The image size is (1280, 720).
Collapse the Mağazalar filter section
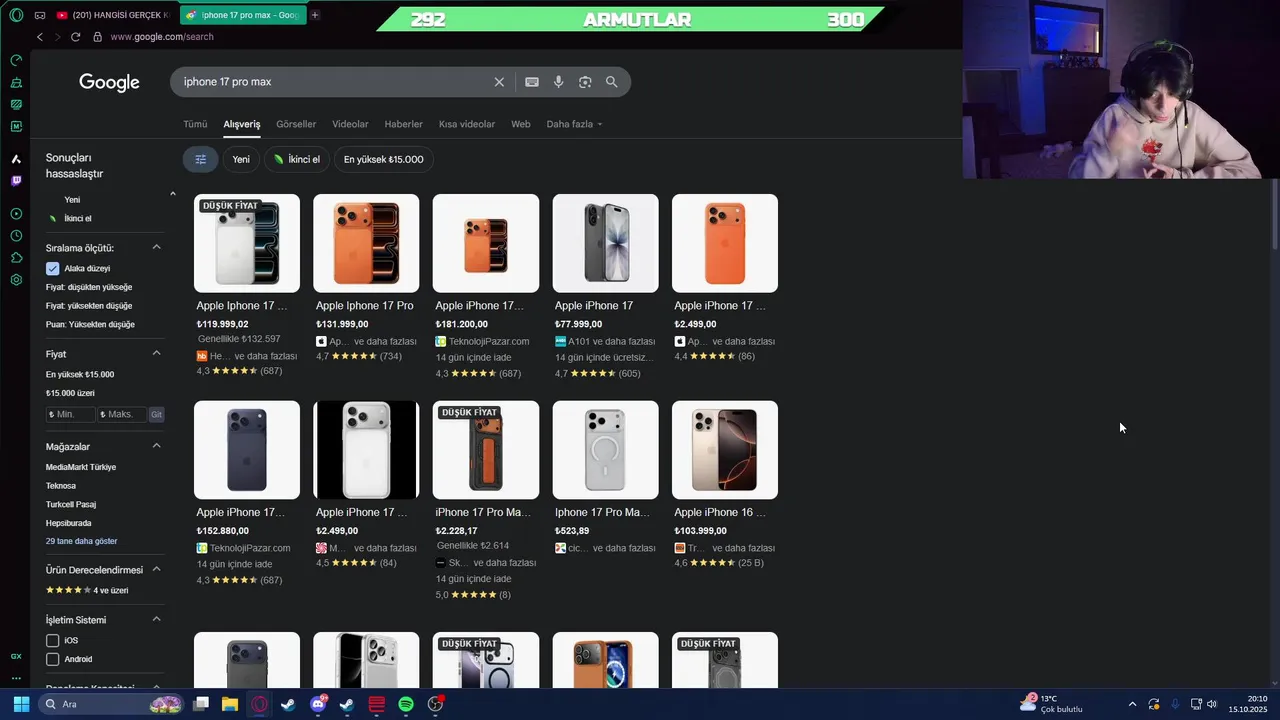click(x=156, y=446)
